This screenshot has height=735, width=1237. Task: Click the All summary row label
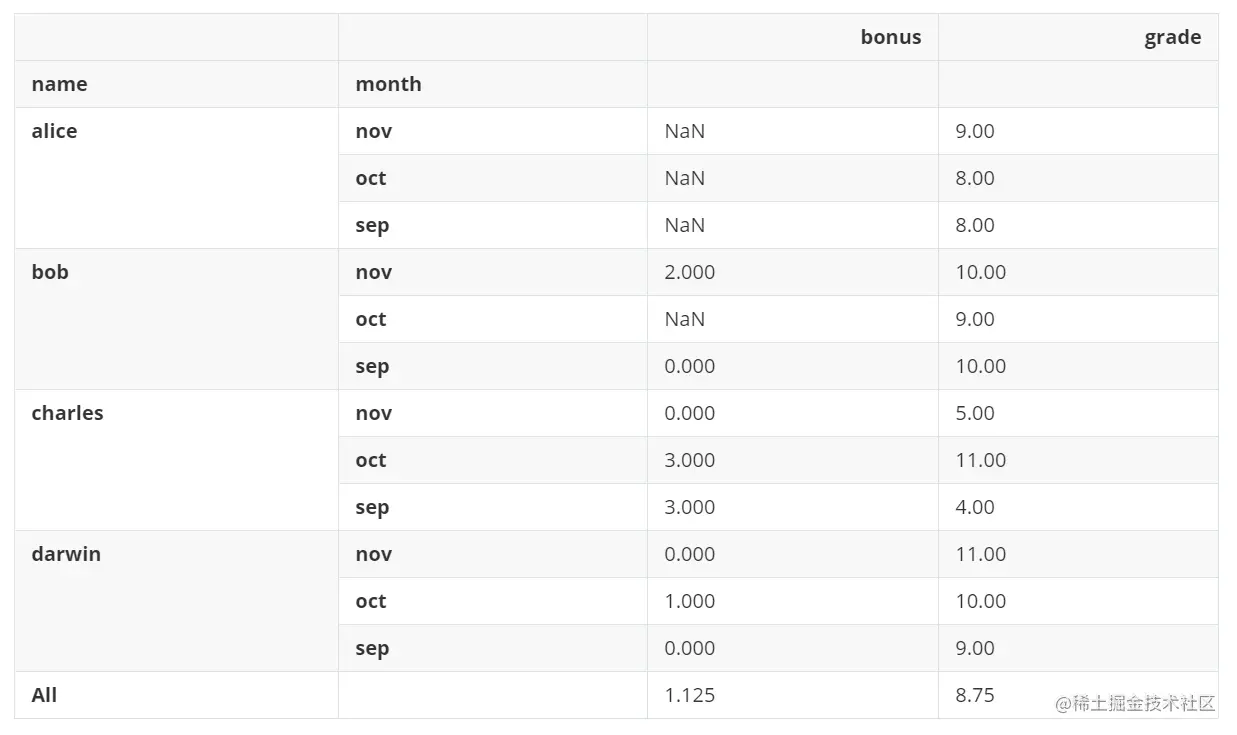click(44, 696)
